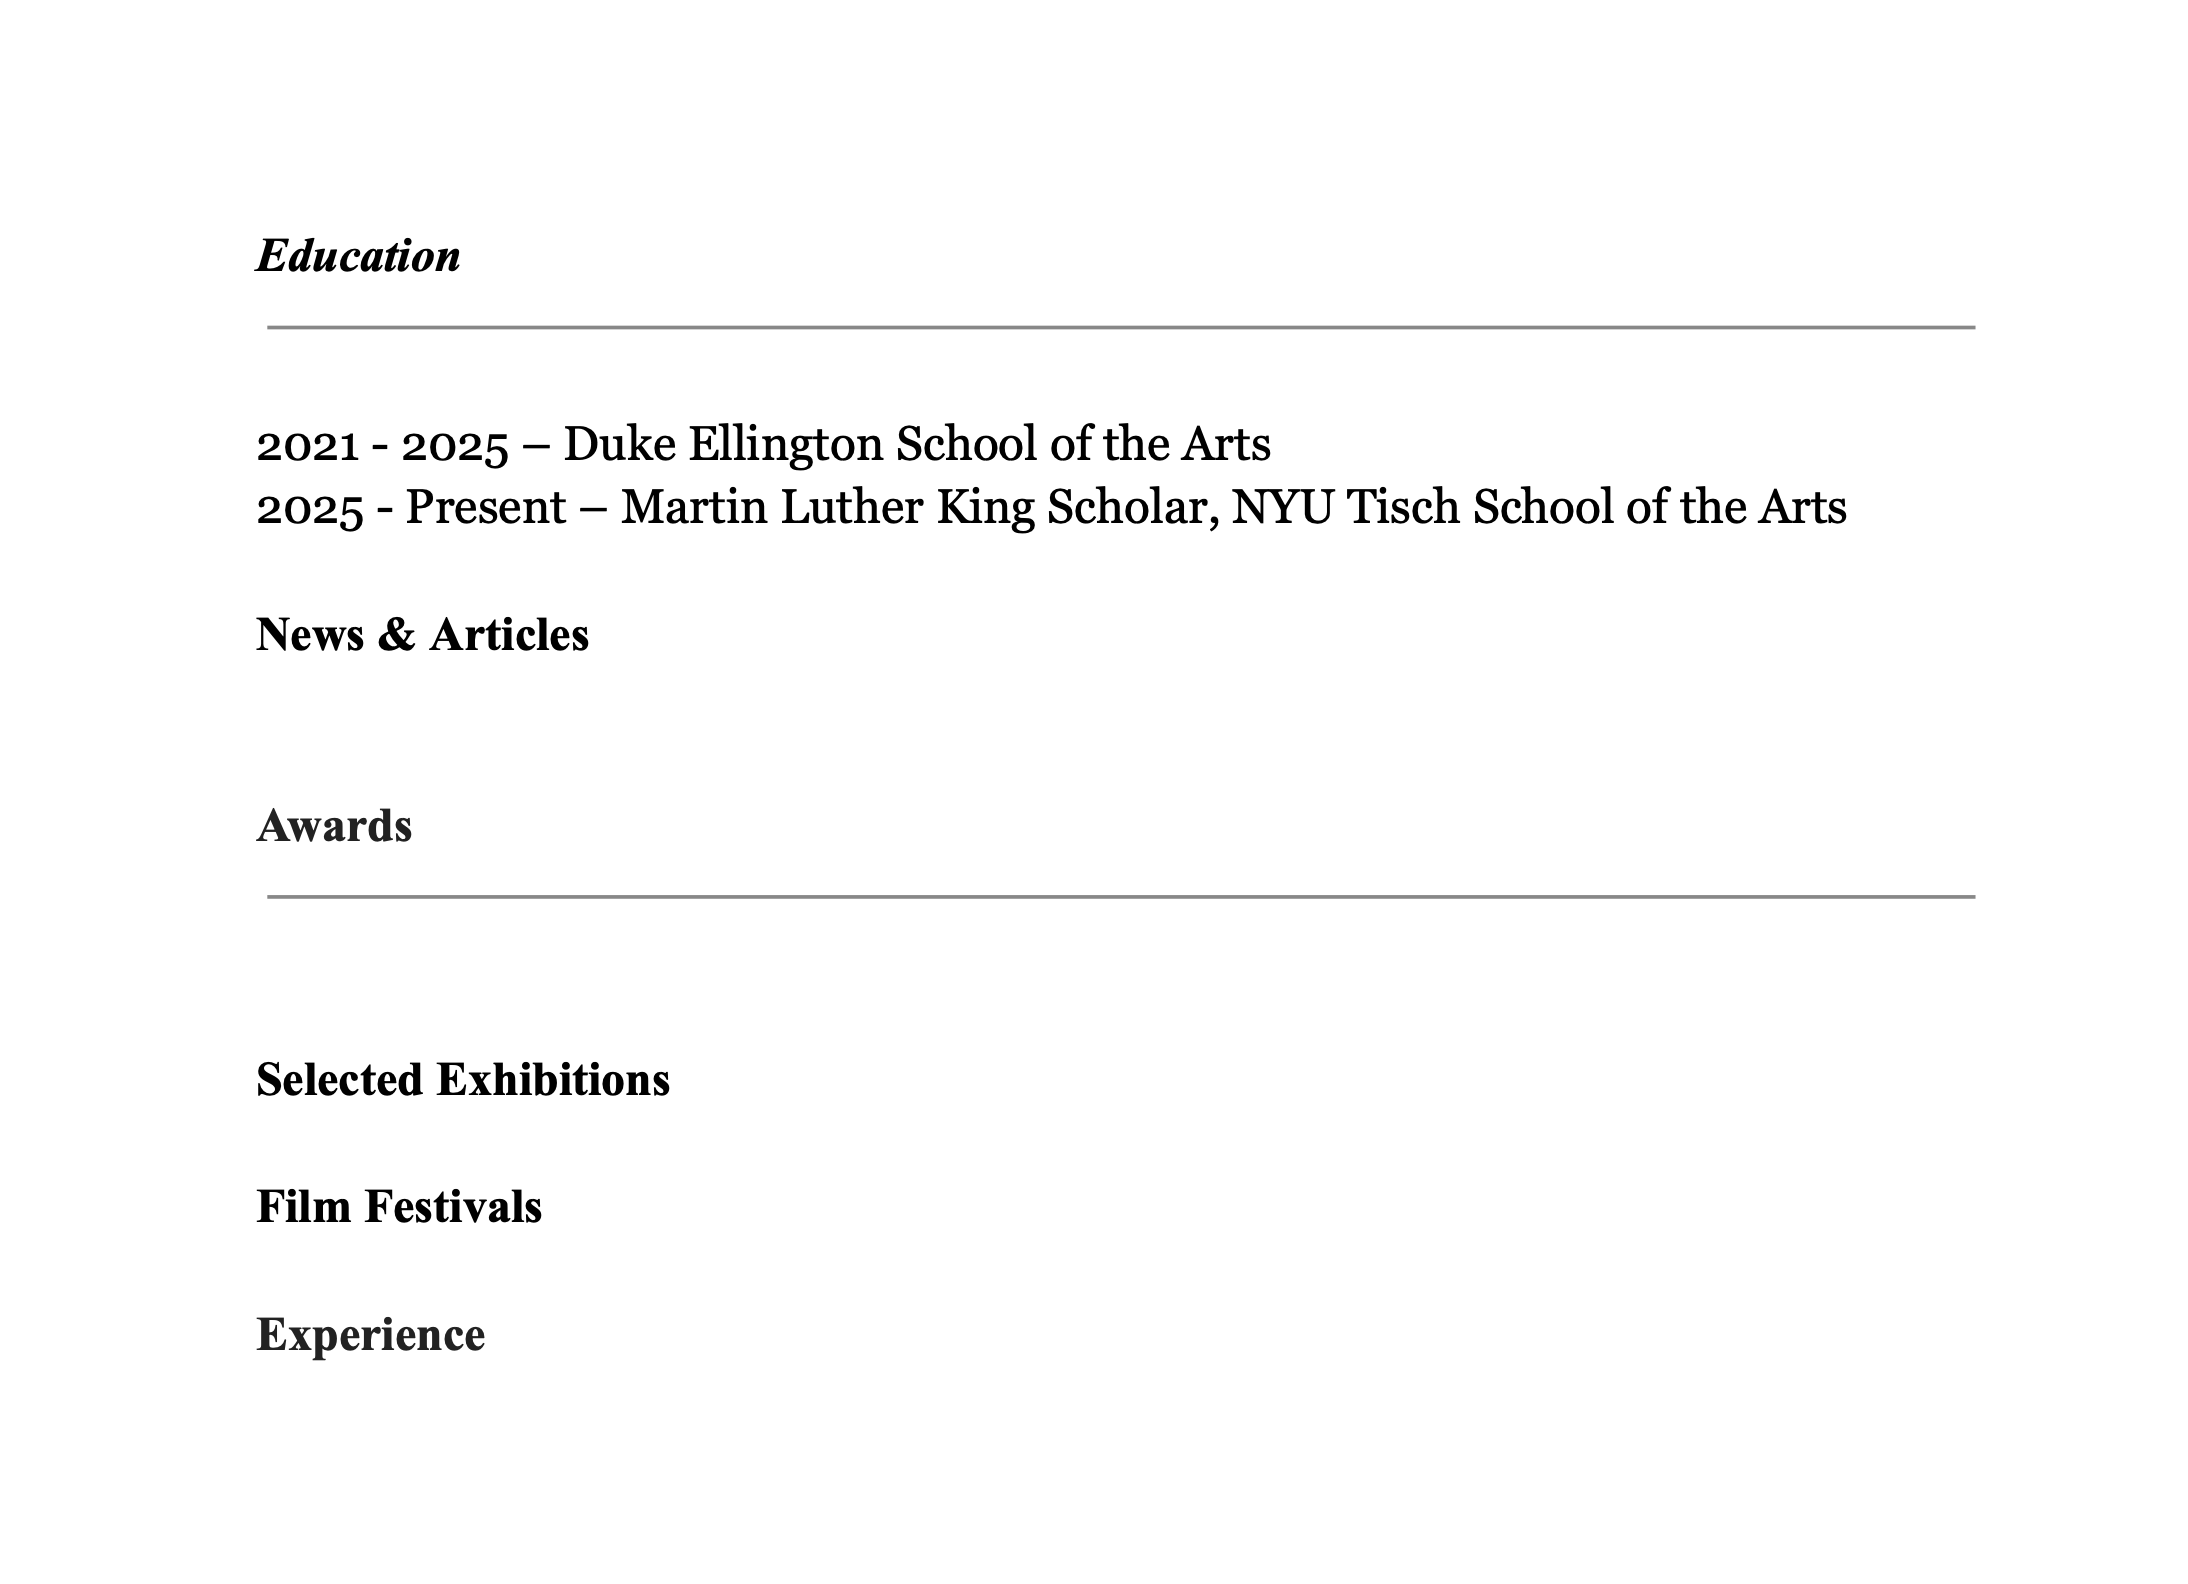The width and height of the screenshot is (2188, 1584).
Task: Click the divider line below Education
Action: [x=1121, y=327]
